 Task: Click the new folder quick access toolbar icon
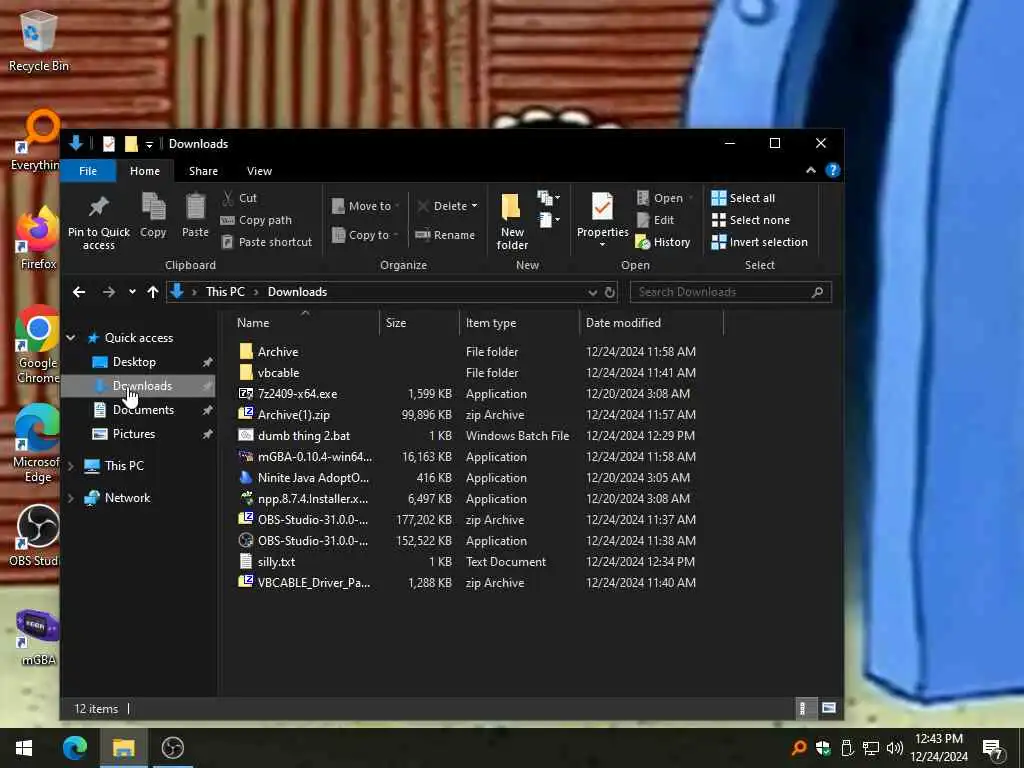click(x=131, y=144)
